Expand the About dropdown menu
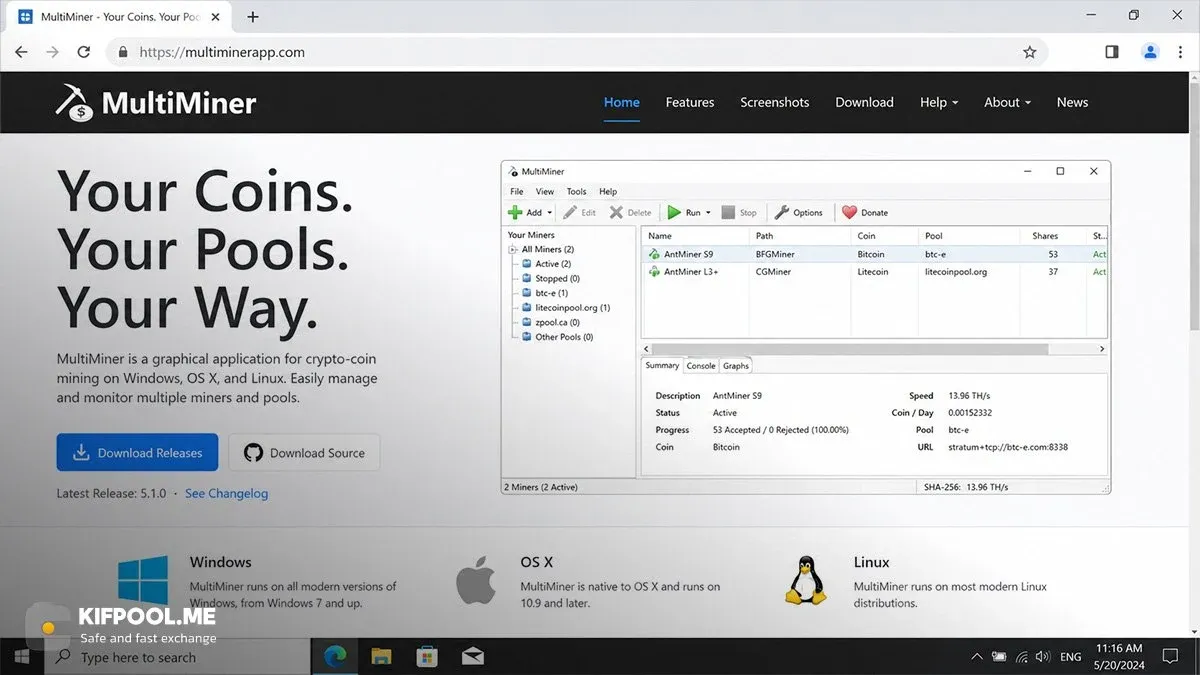The width and height of the screenshot is (1200, 675). coord(1007,102)
